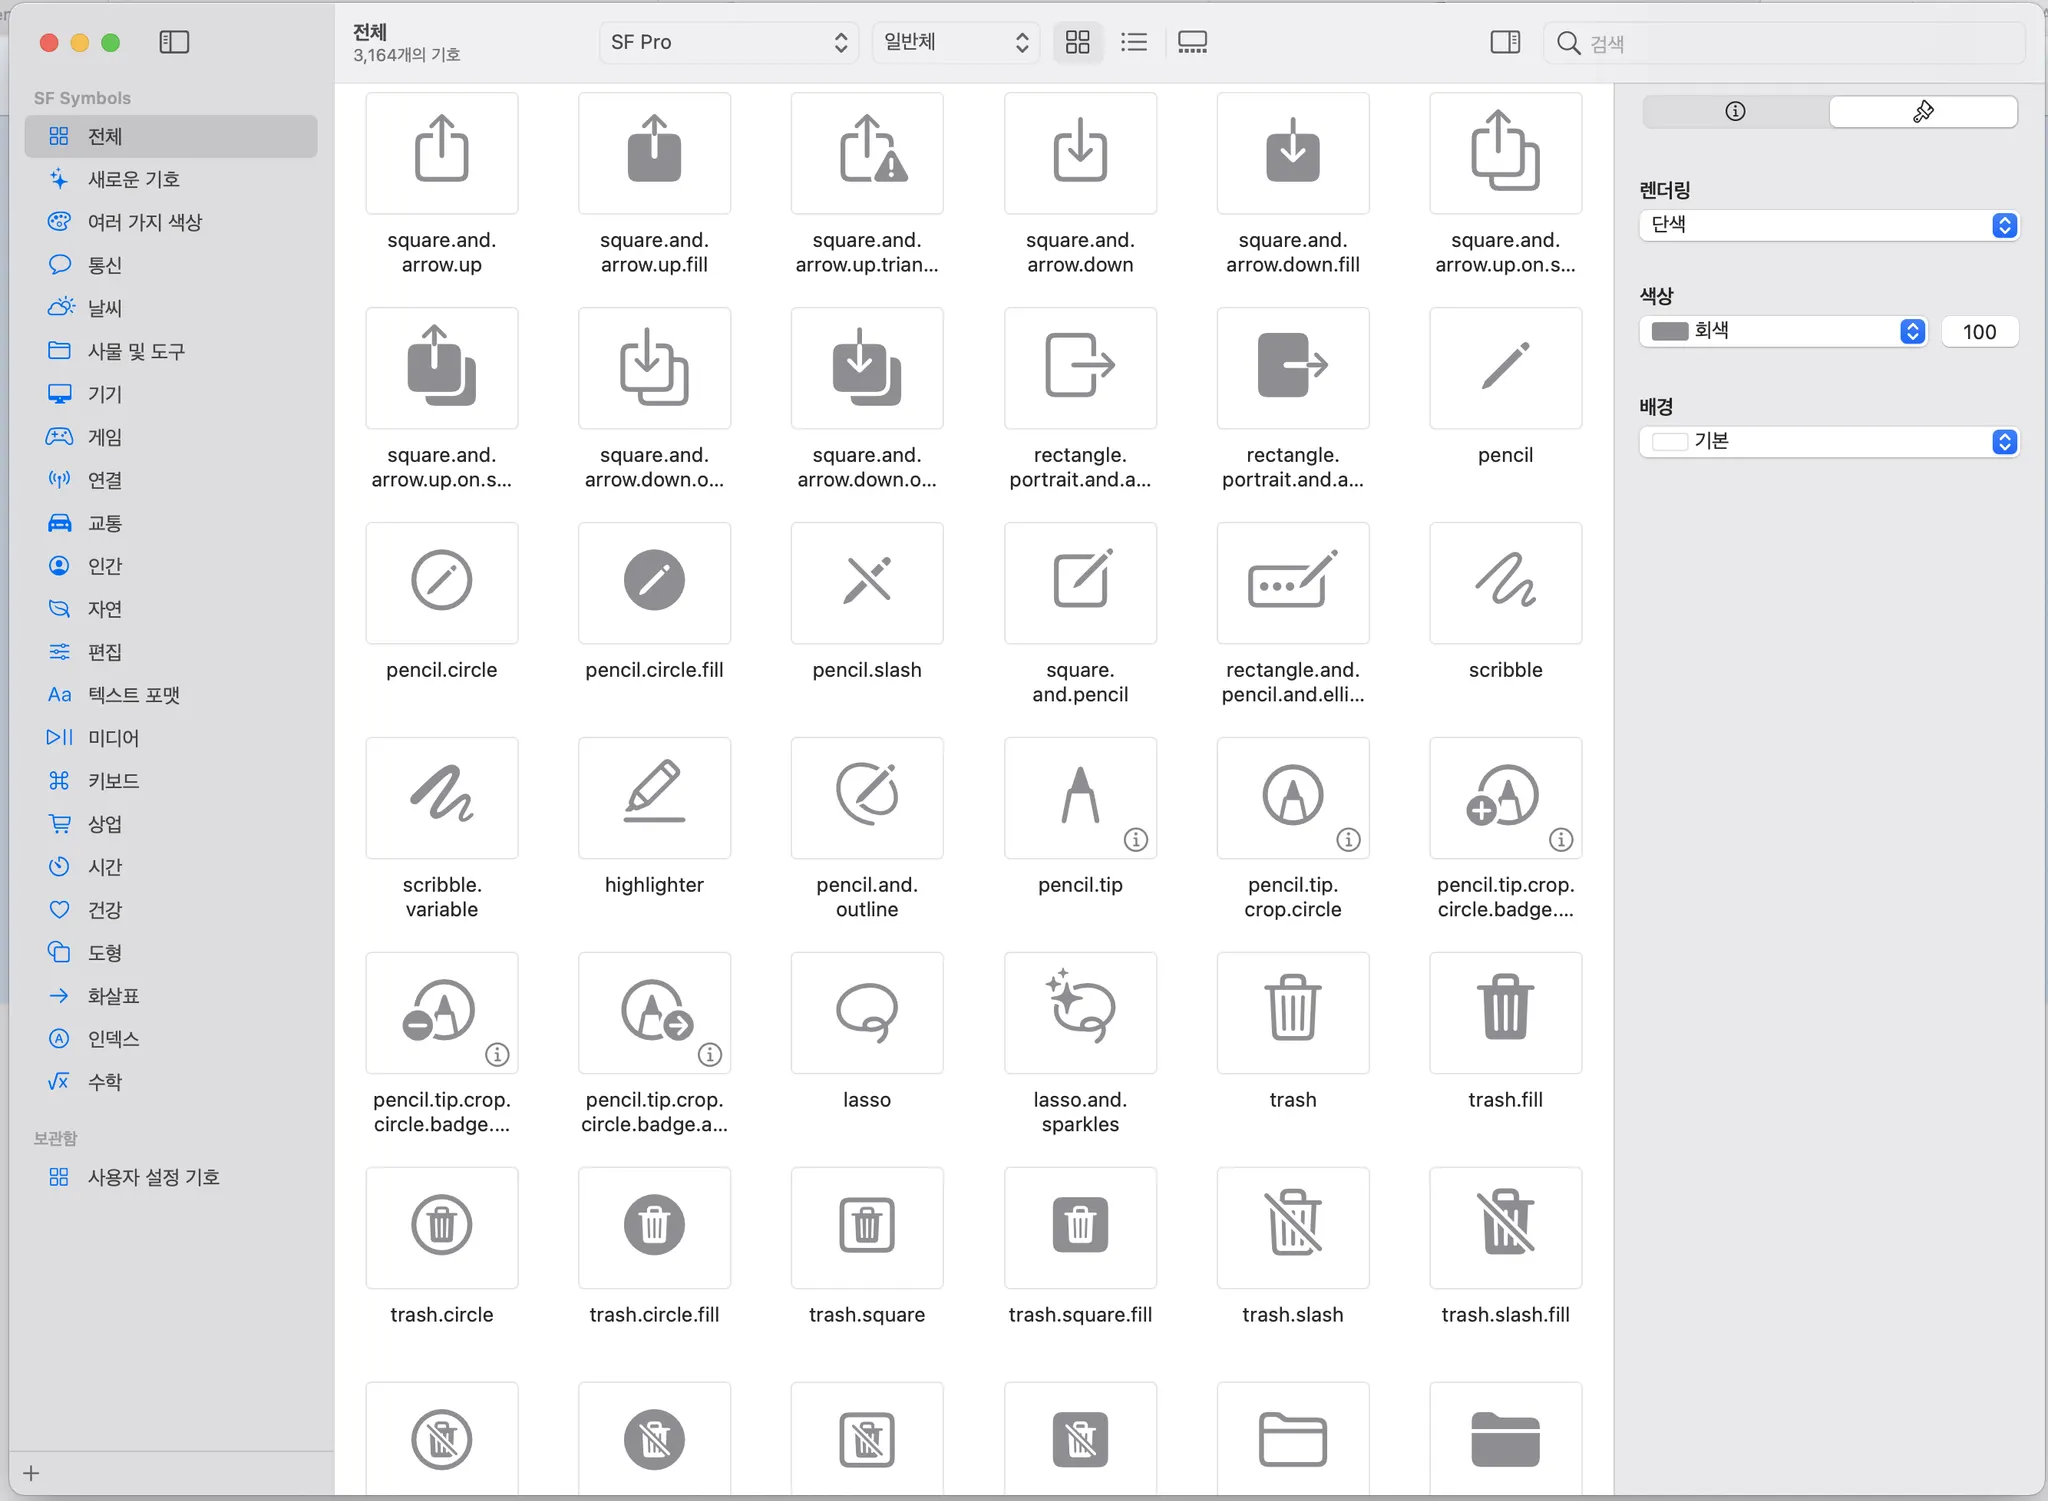2048x1501 pixels.
Task: Toggle the left sidebar visibility
Action: tap(174, 42)
